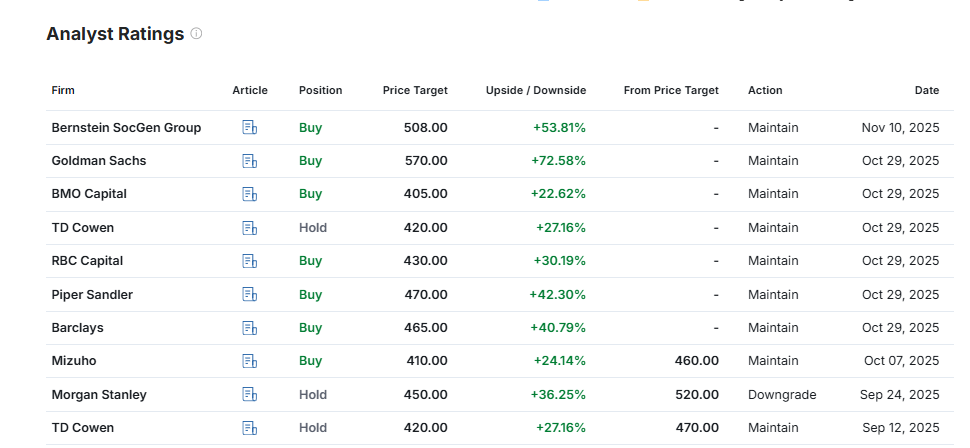Click the Piper Sandler article icon
The width and height of the screenshot is (970, 448).
tap(250, 295)
